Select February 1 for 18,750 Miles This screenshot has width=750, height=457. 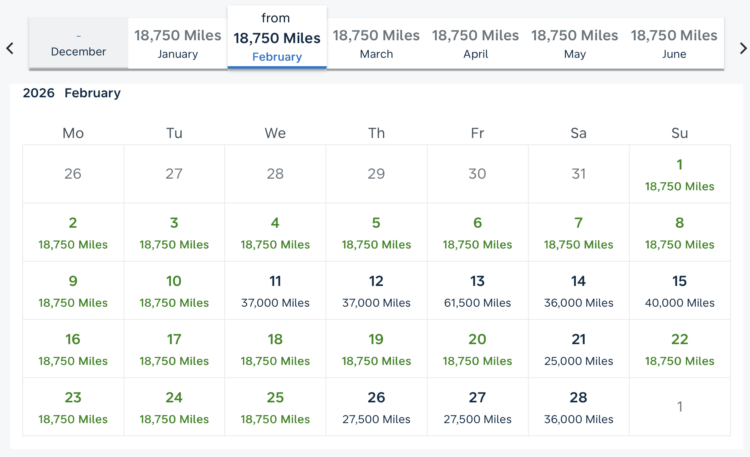pyautogui.click(x=679, y=174)
